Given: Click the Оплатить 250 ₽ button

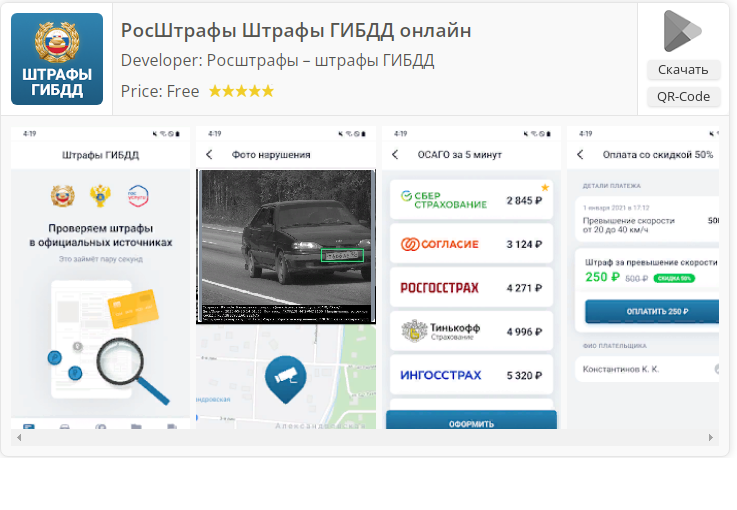Looking at the screenshot, I should pyautogui.click(x=652, y=311).
